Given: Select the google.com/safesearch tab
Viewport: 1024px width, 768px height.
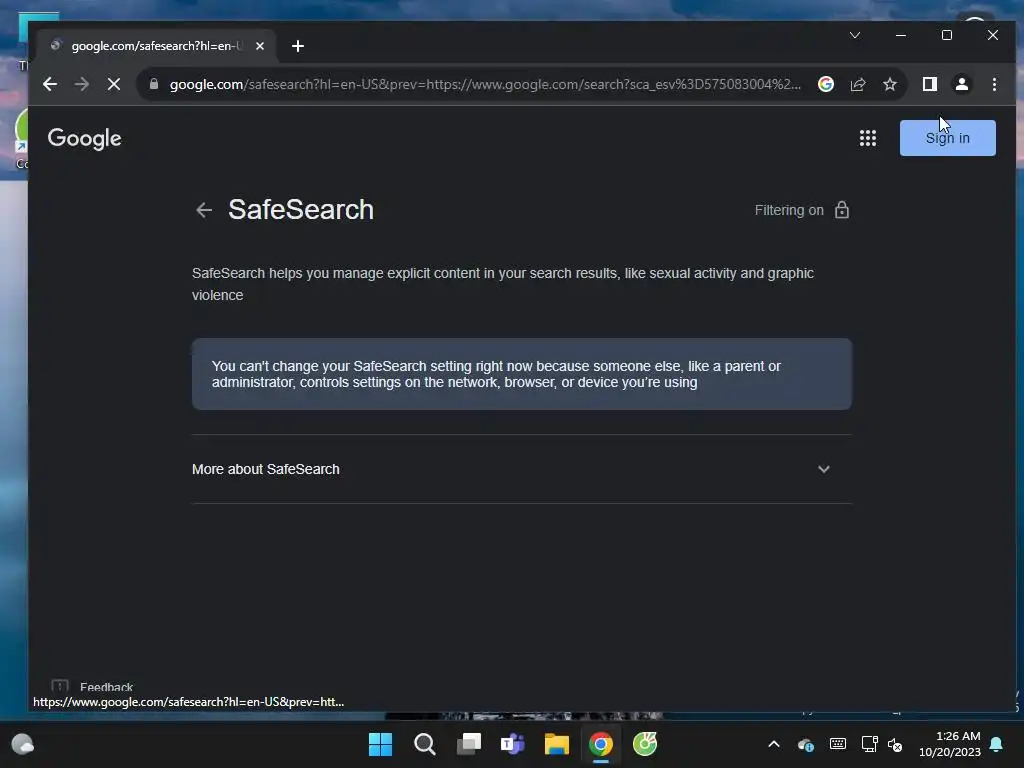Looking at the screenshot, I should click(156, 46).
